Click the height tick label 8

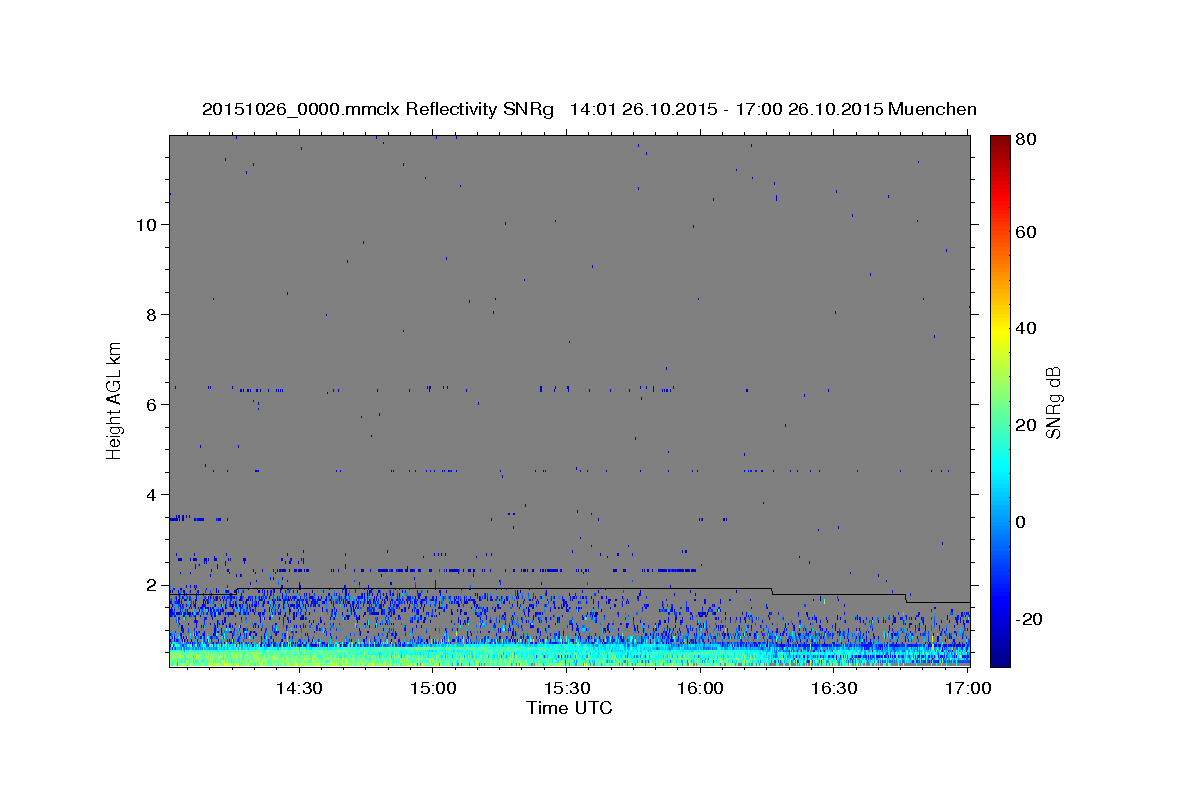[x=152, y=314]
